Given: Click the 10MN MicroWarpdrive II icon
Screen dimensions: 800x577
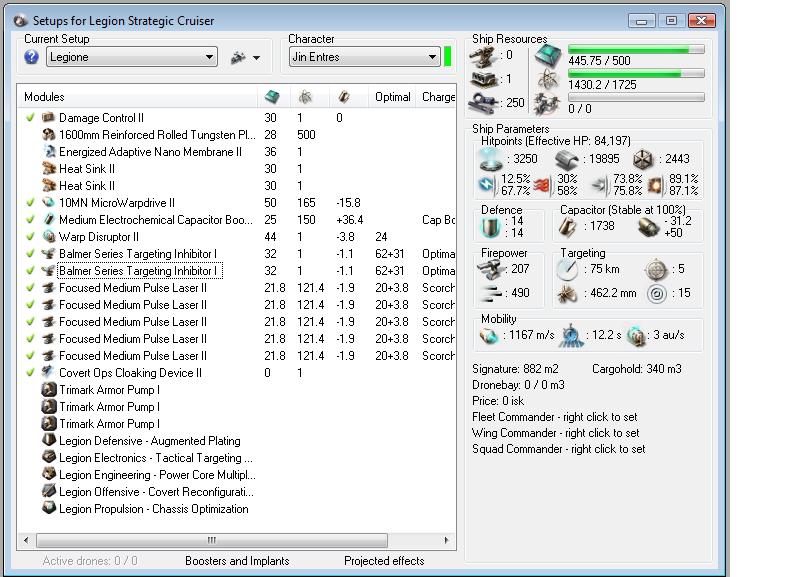Looking at the screenshot, I should [x=48, y=203].
